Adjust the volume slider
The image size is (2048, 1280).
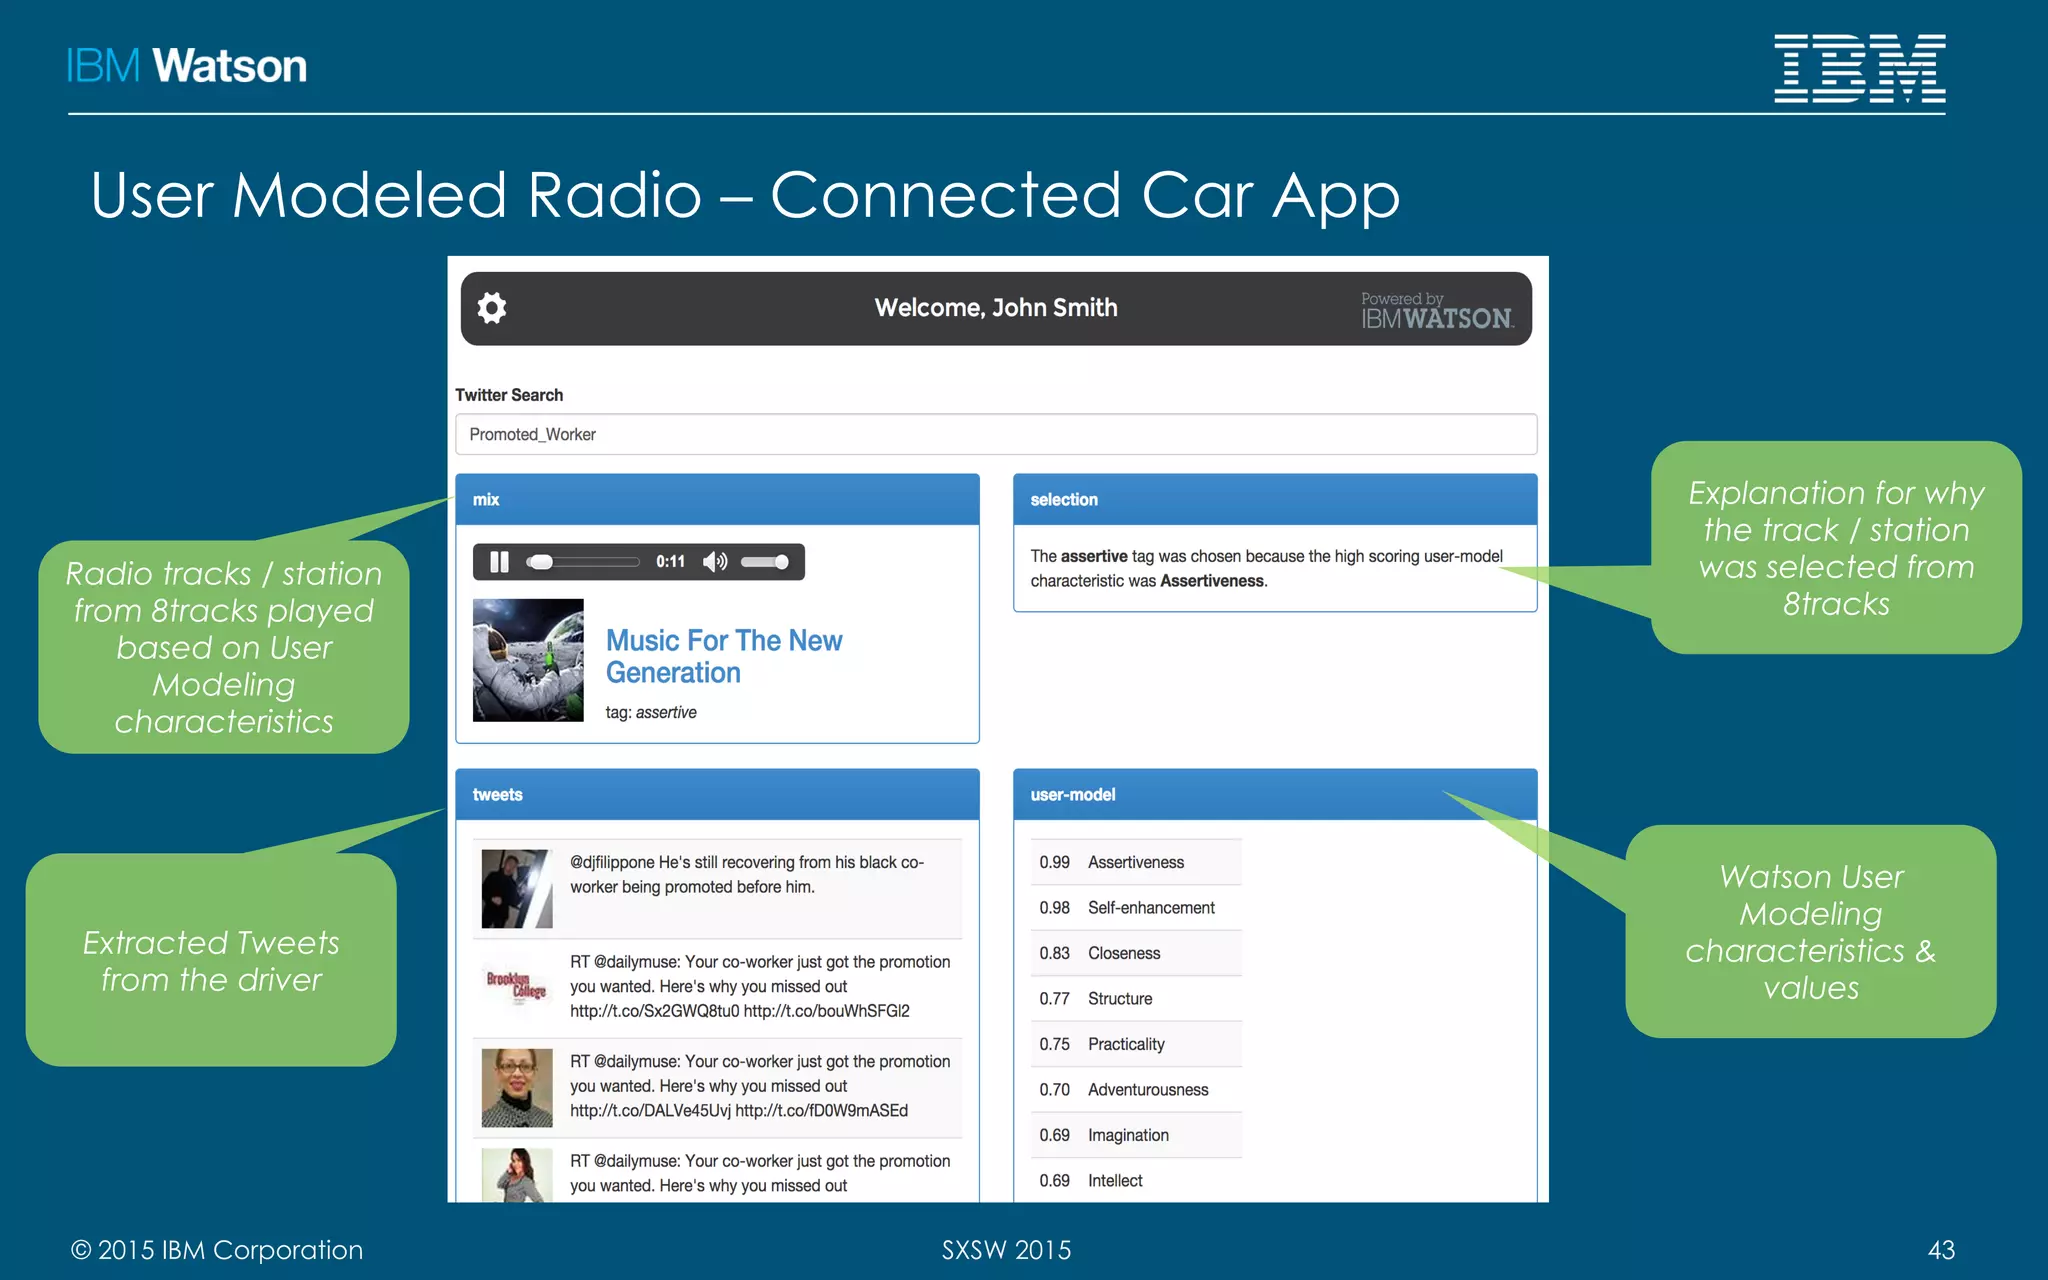(x=765, y=562)
